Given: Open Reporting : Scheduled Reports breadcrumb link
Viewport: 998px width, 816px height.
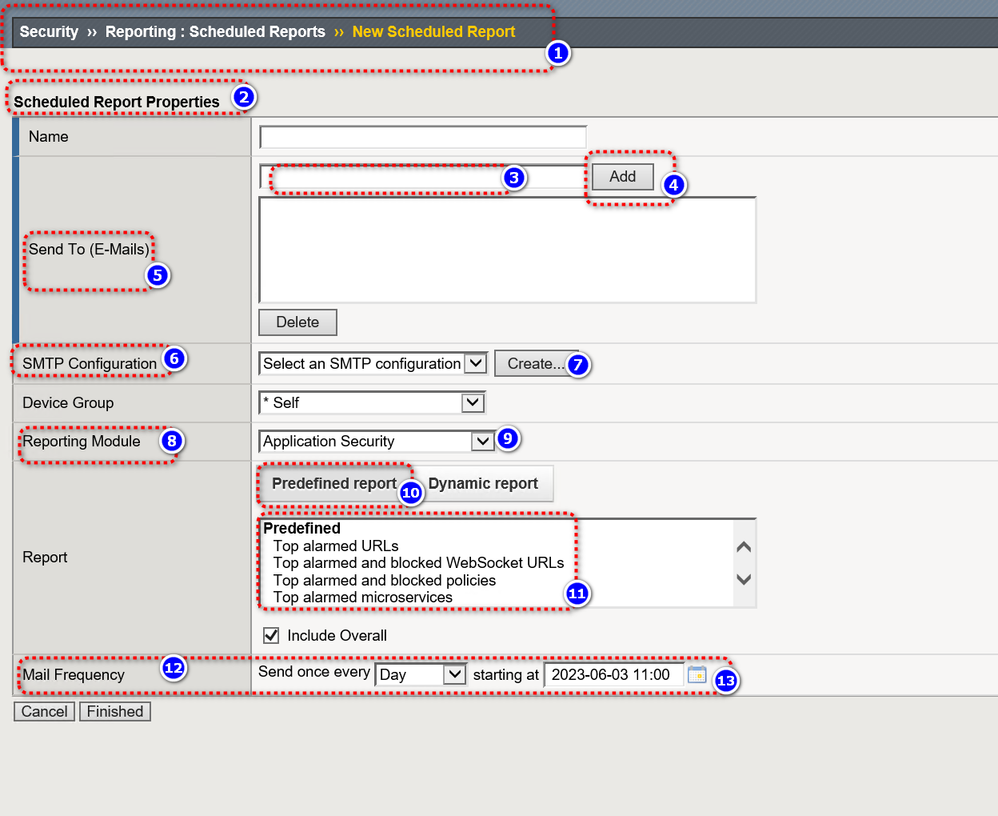Looking at the screenshot, I should pos(215,32).
